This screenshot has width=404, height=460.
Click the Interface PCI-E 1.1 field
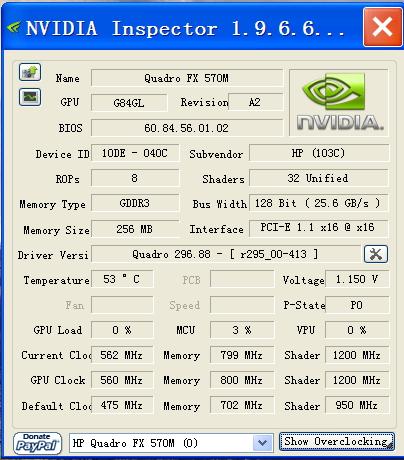pyautogui.click(x=319, y=228)
